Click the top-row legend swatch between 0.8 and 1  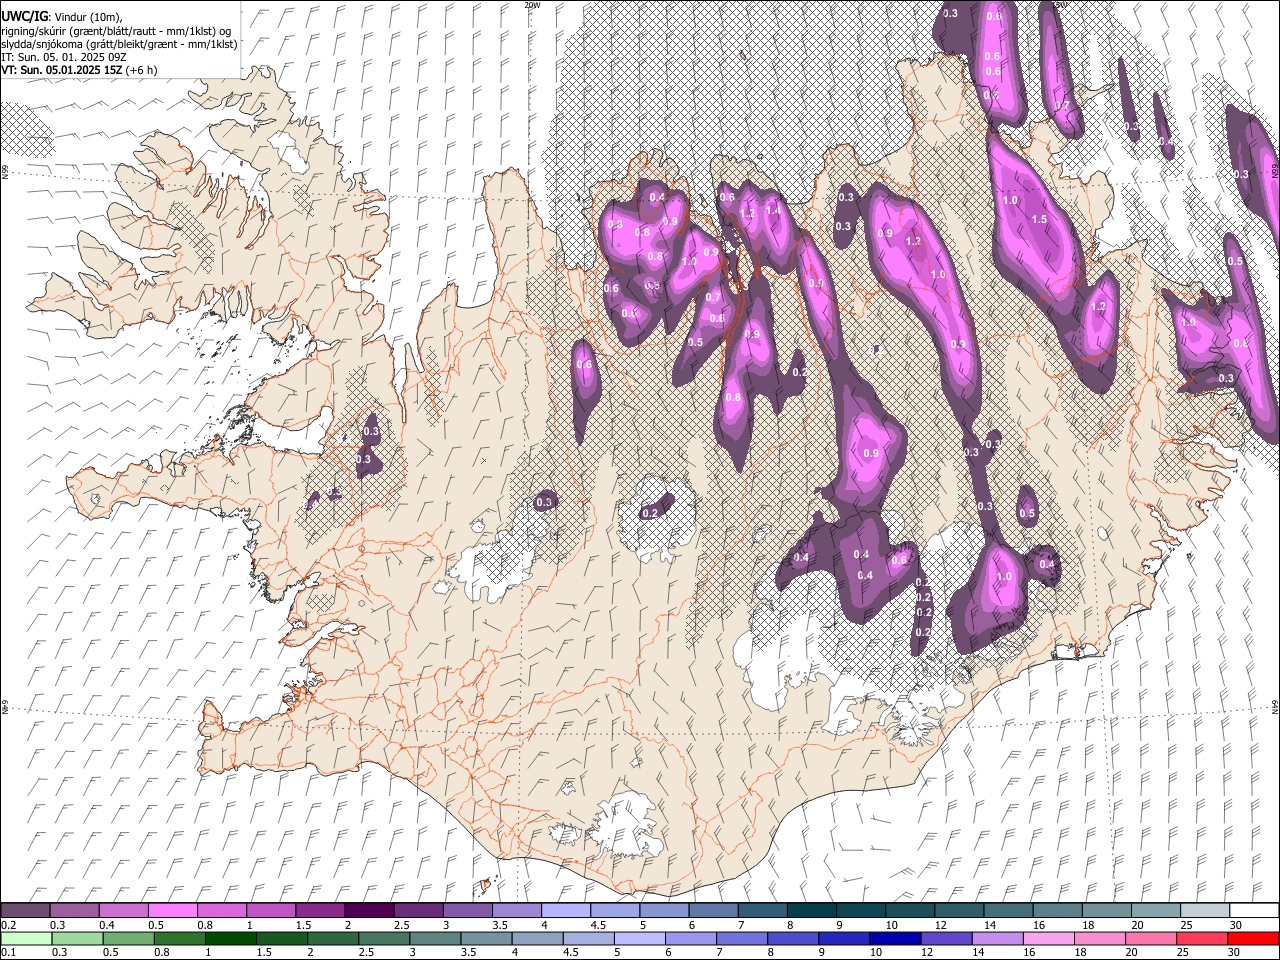222,911
